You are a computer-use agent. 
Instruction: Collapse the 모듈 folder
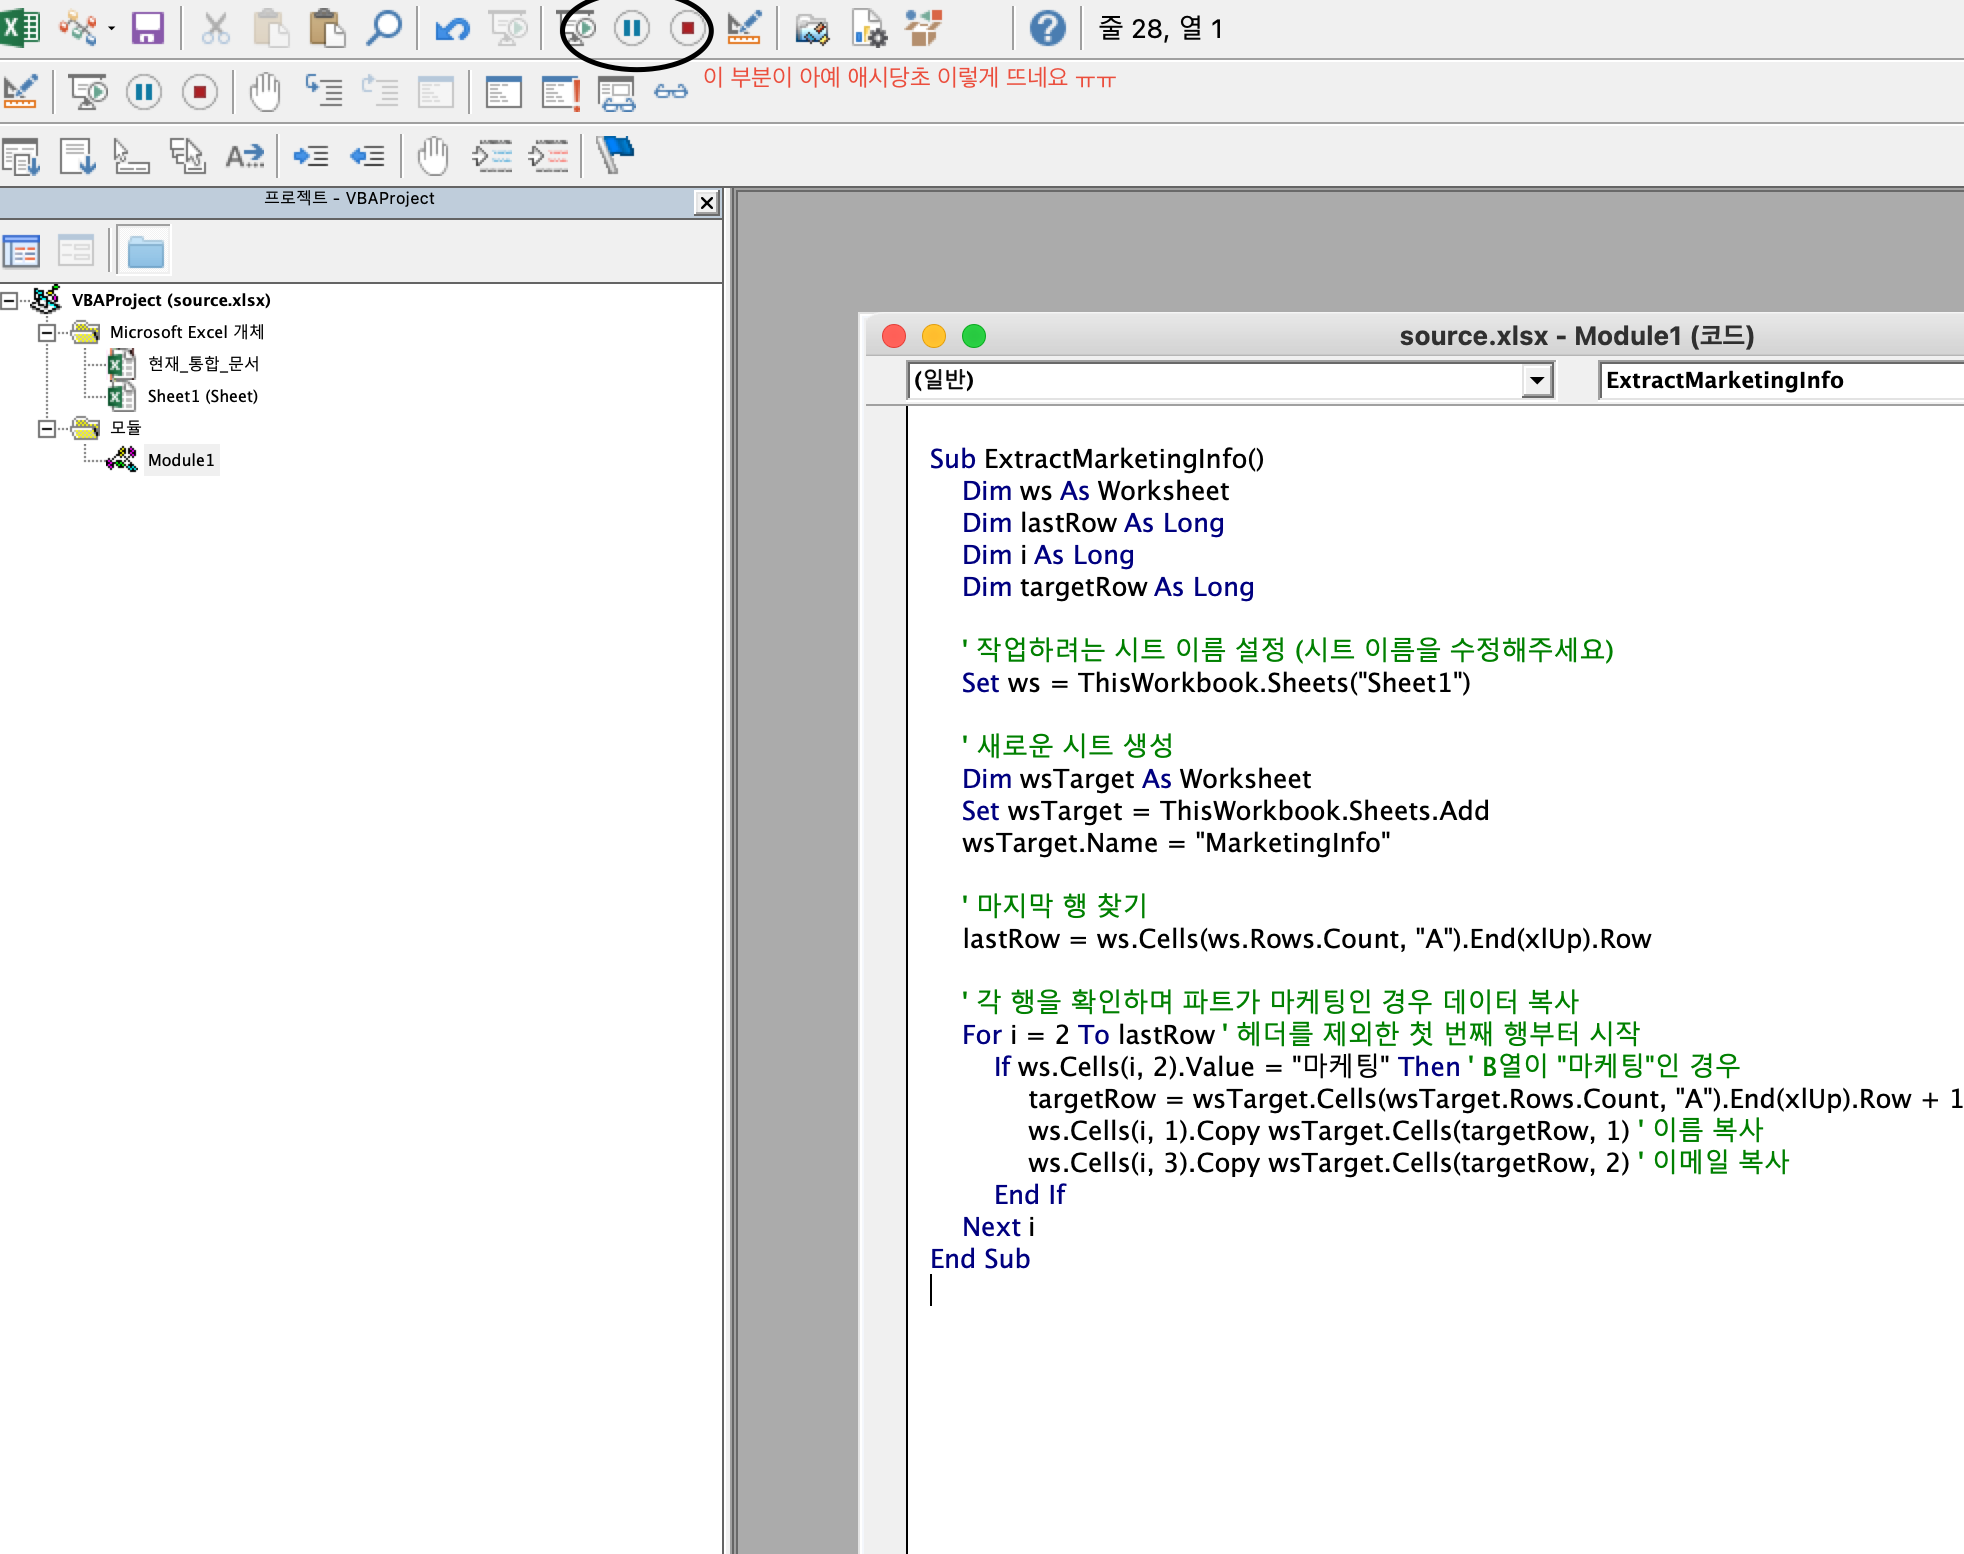coord(46,428)
